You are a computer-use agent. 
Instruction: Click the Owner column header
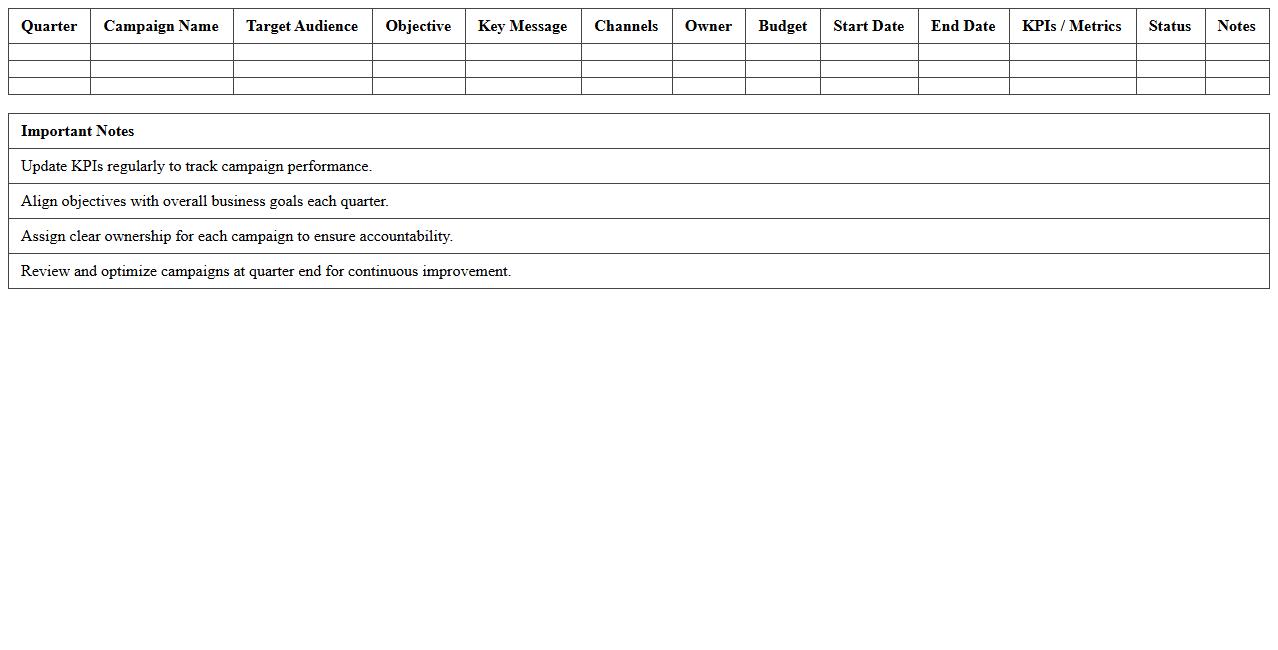tap(708, 26)
